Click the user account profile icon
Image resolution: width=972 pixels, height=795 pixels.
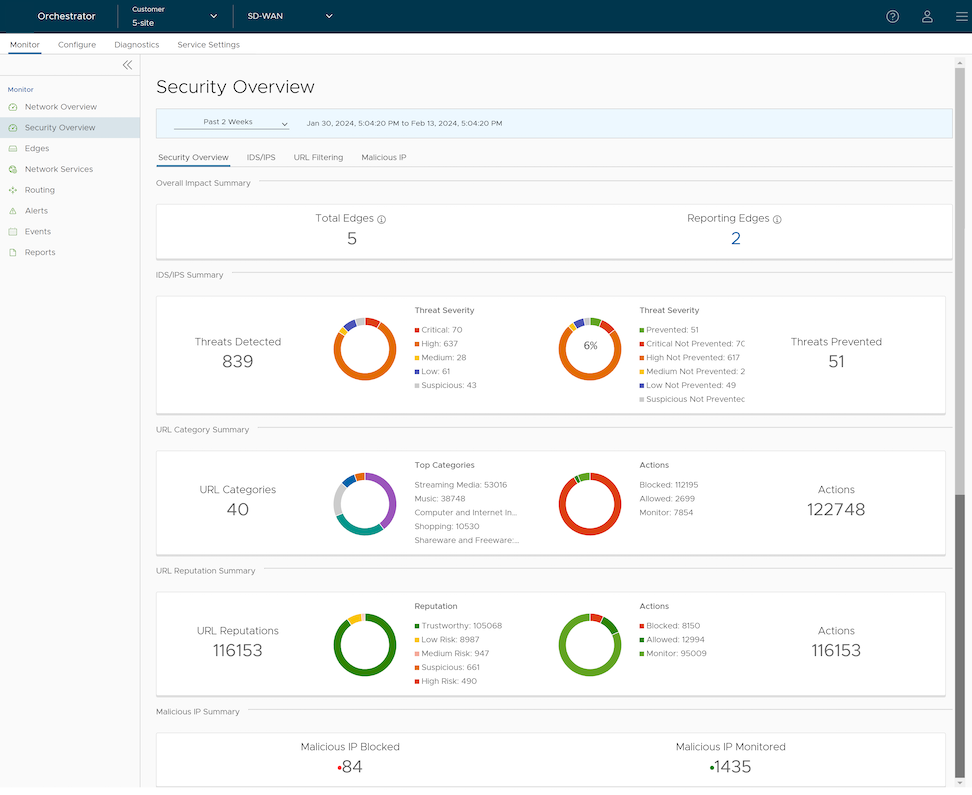click(927, 16)
